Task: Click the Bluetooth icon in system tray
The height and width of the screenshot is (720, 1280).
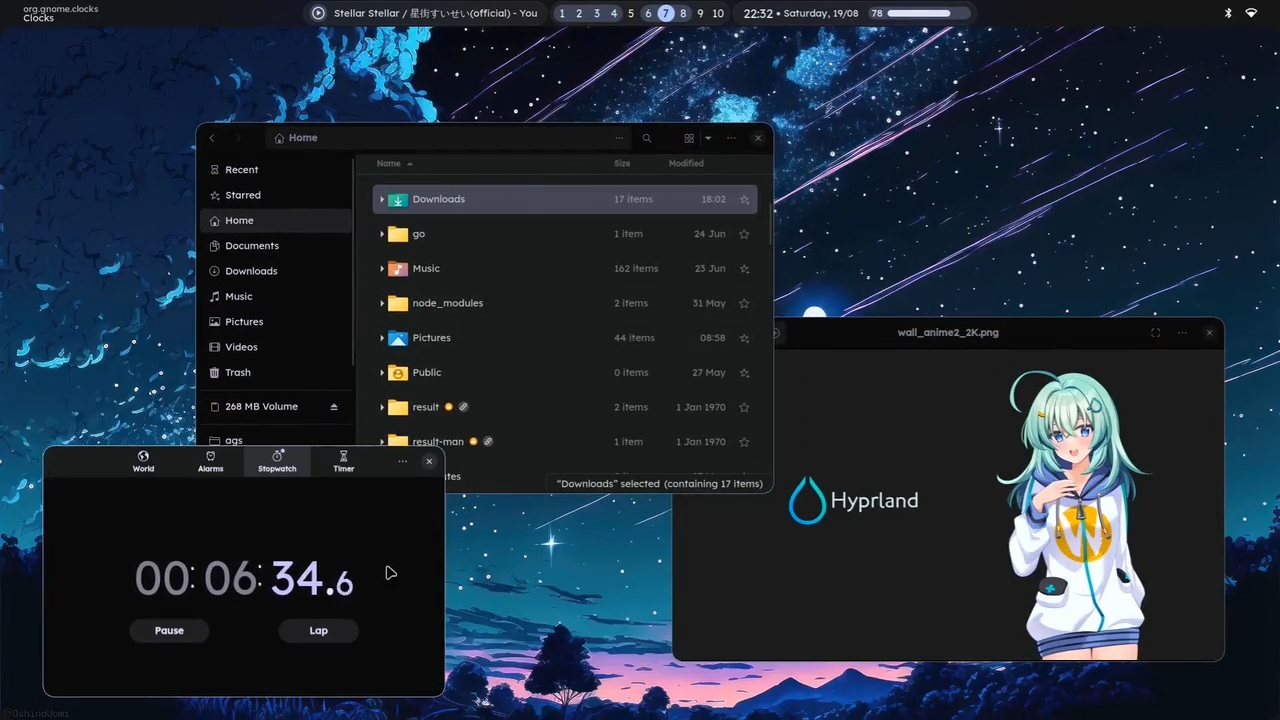Action: (1229, 13)
